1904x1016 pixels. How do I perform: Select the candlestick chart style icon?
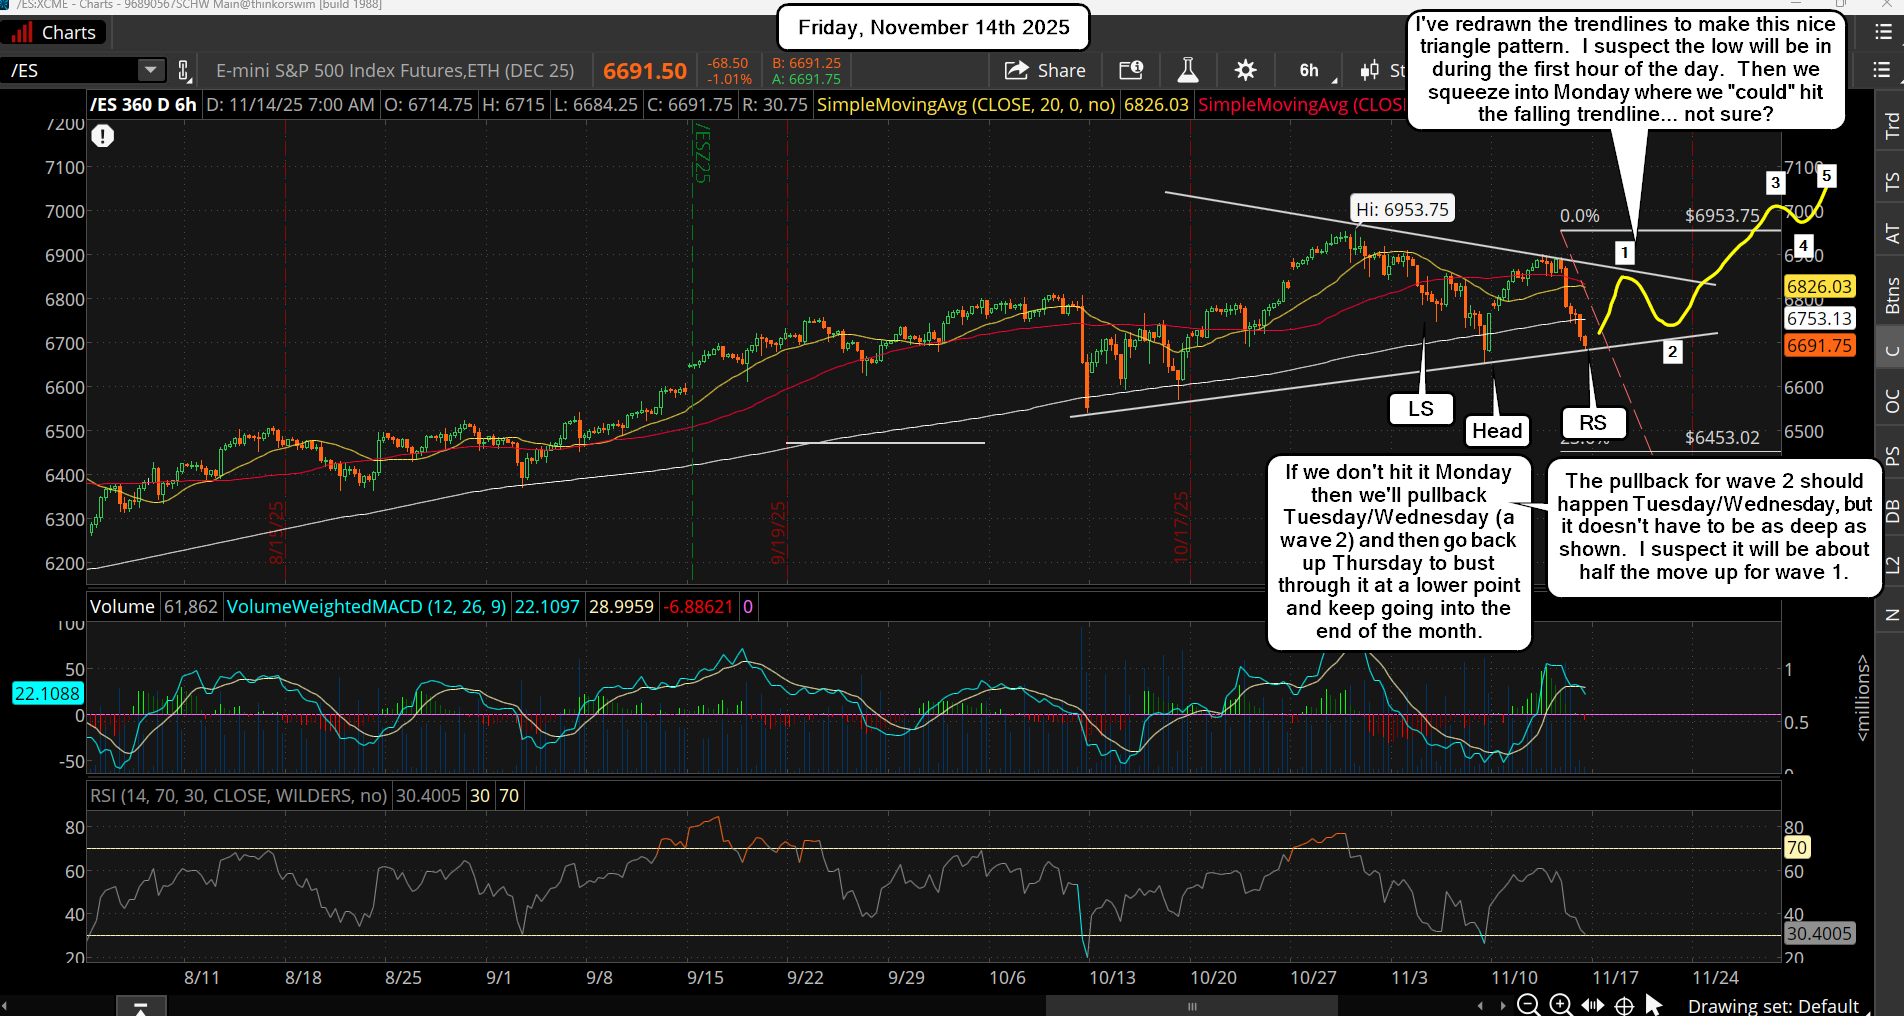(1371, 70)
